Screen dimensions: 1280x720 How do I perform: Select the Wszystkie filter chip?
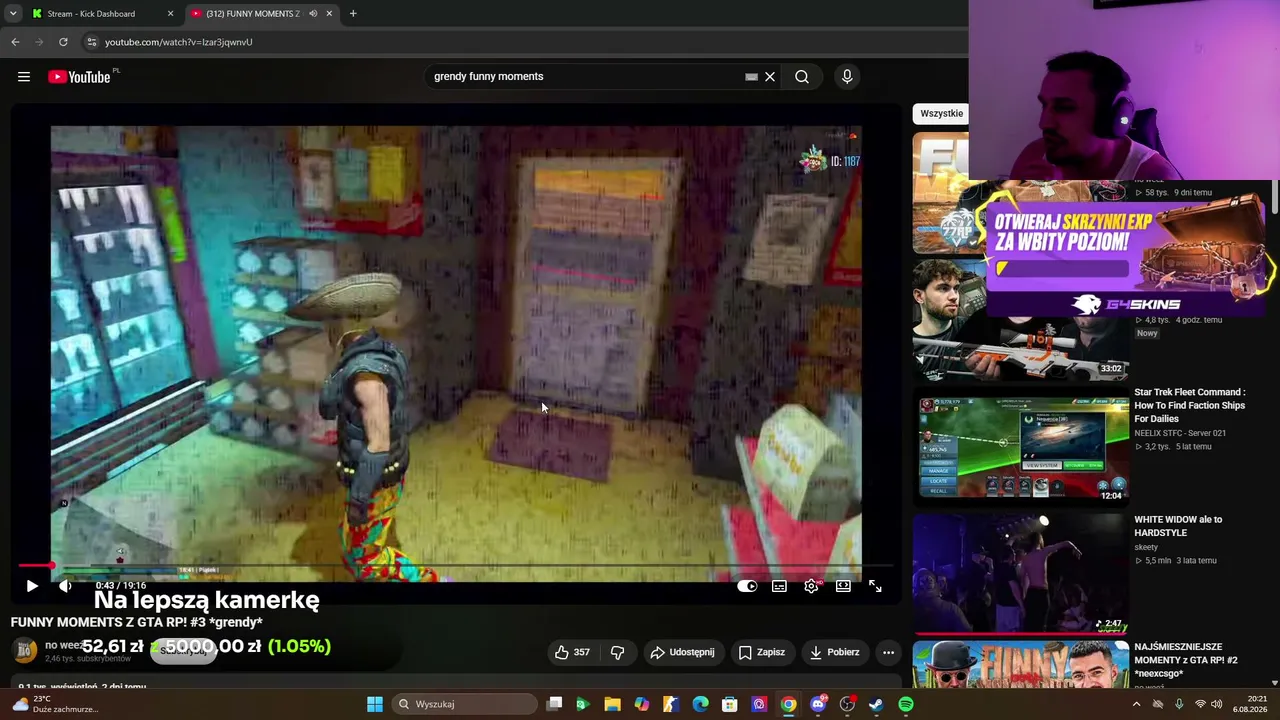click(x=941, y=113)
